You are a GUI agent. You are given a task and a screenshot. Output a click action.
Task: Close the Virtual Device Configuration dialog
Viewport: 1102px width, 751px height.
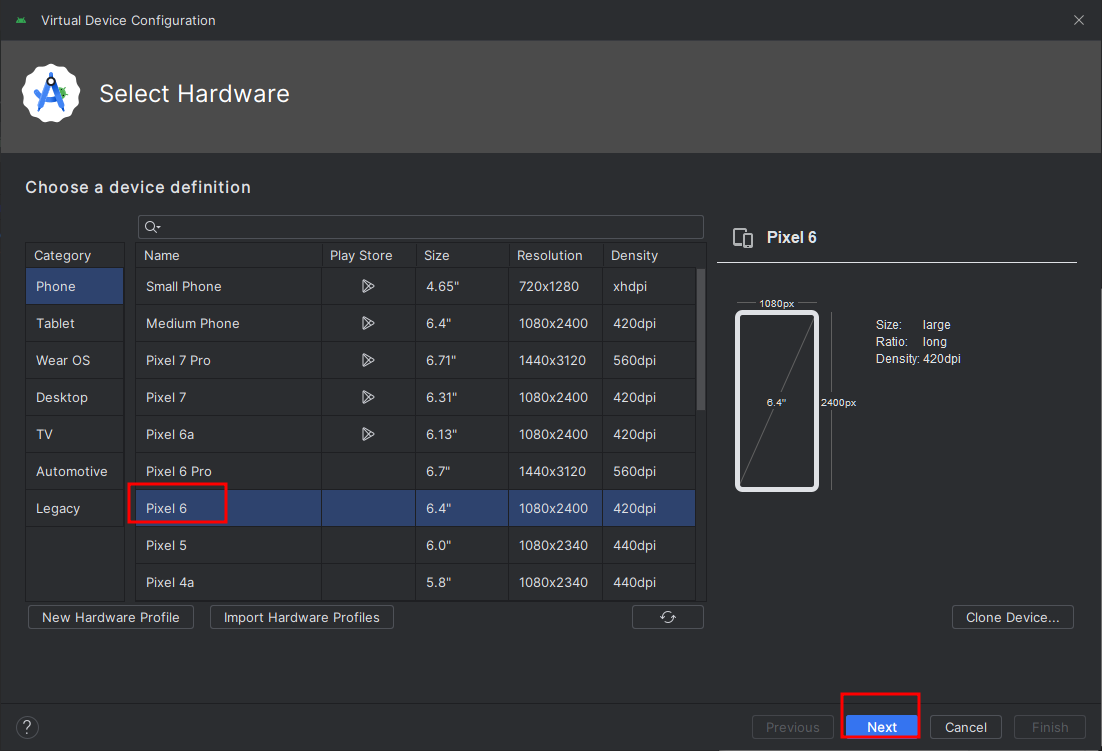click(1079, 20)
